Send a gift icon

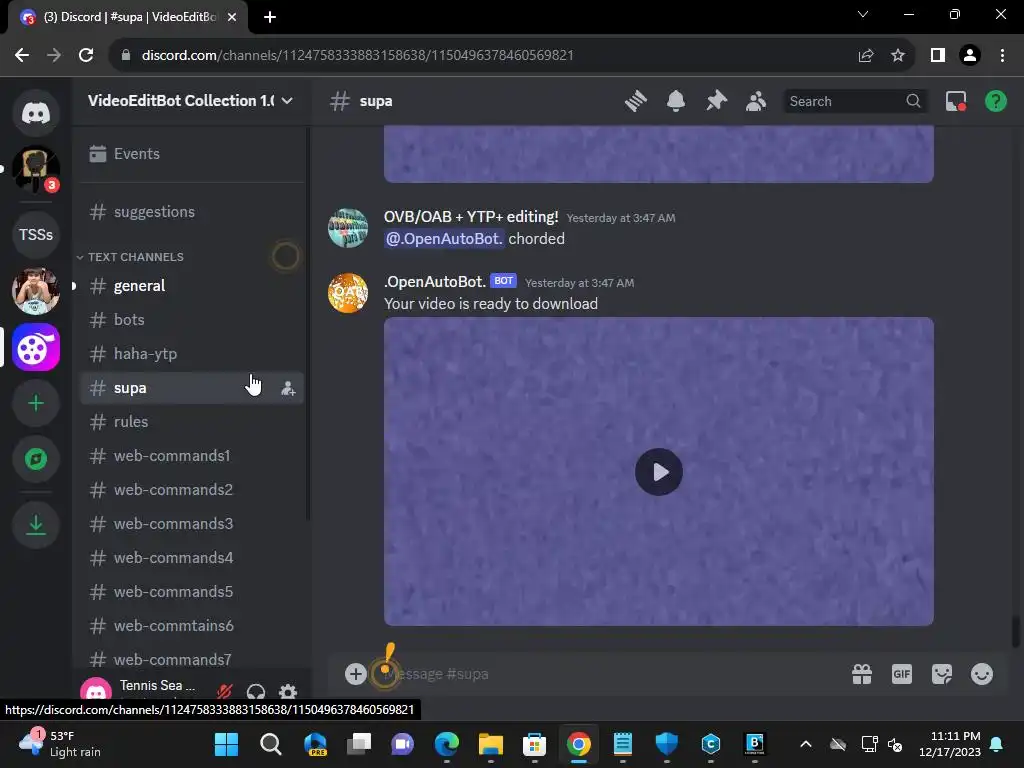click(862, 674)
